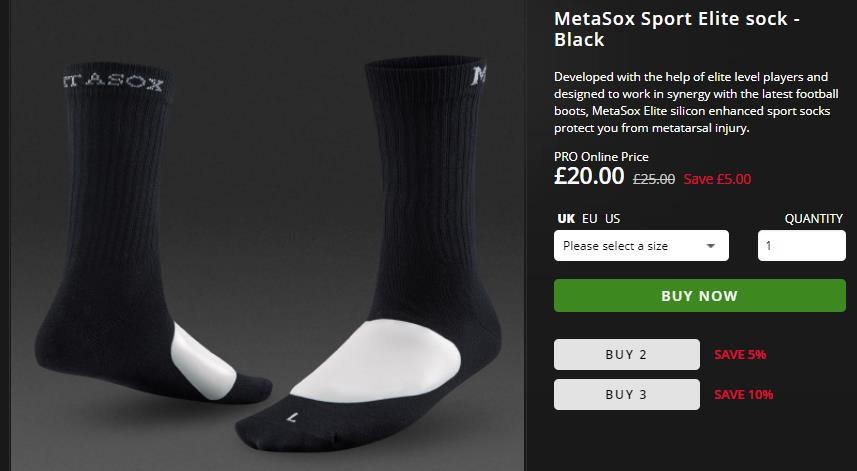Click the size dropdown arrow
Image resolution: width=857 pixels, height=471 pixels.
(711, 245)
